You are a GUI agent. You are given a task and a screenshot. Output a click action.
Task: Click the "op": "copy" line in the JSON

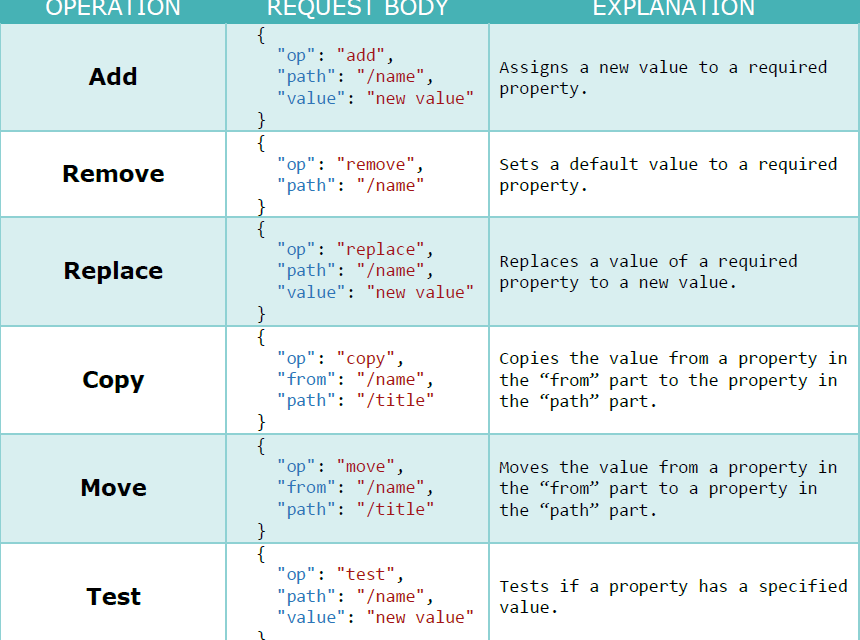340,358
